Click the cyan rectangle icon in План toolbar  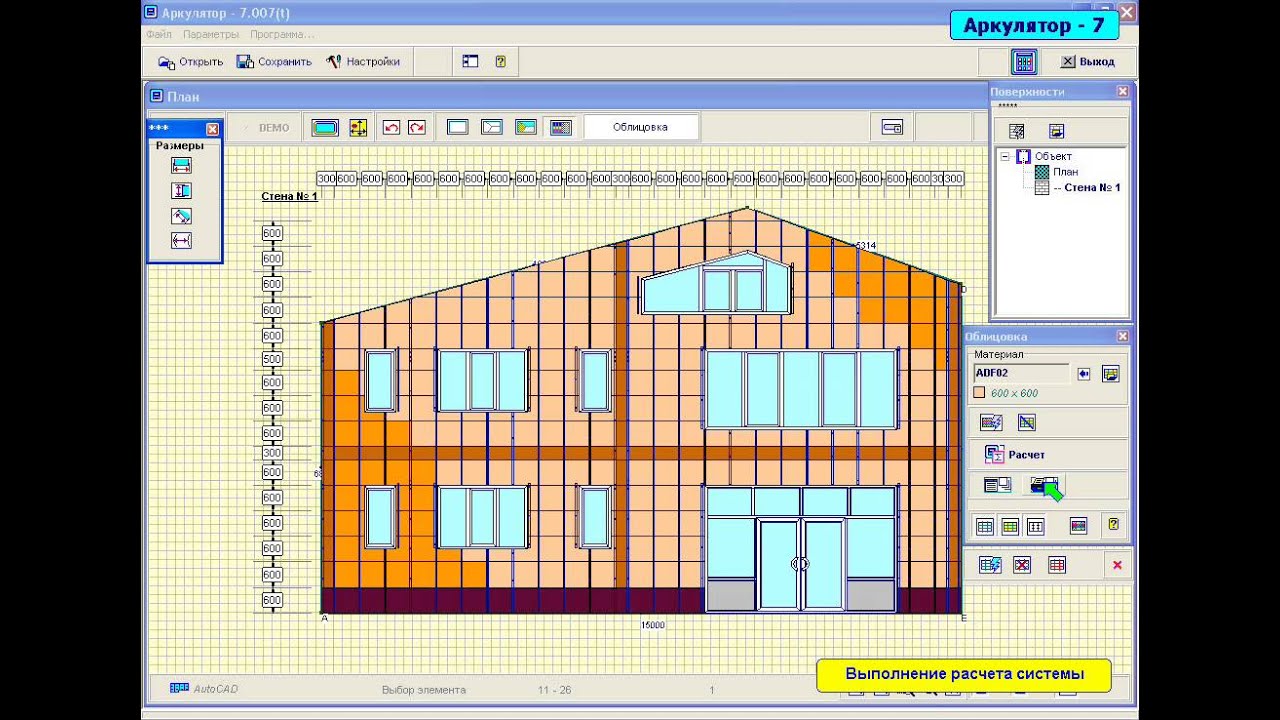tap(325, 128)
